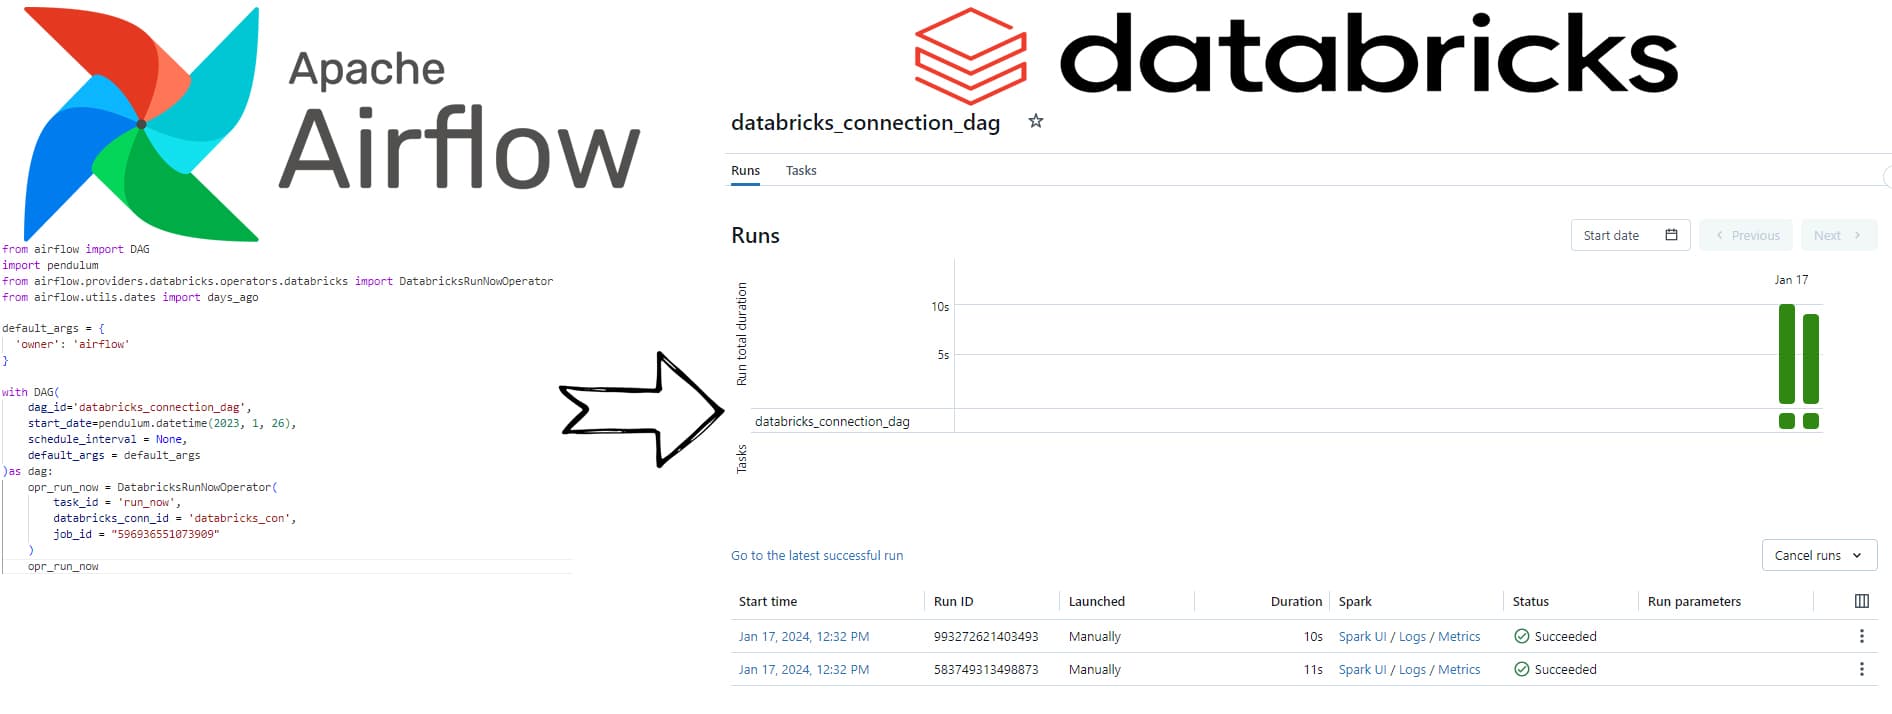Screen dimensions: 1892x714
Task: Click the Databricks stacked-layers logo
Action: 970,56
